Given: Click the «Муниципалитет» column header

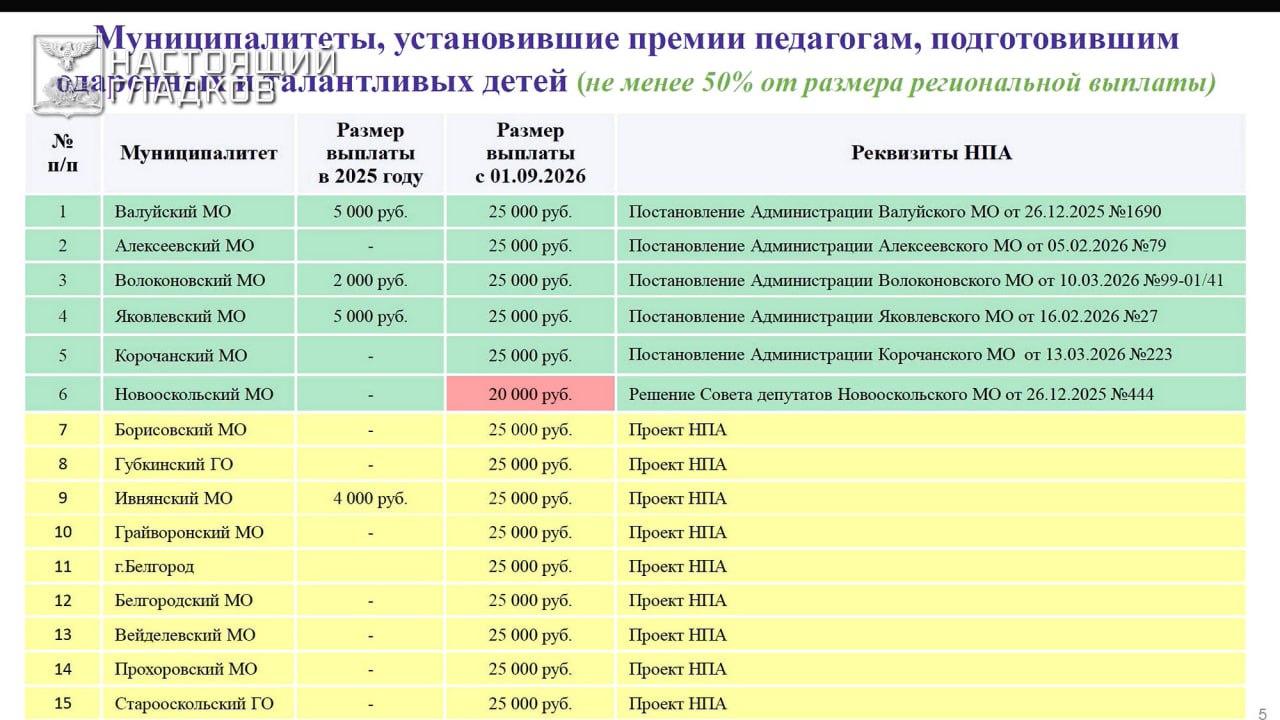Looking at the screenshot, I should (199, 153).
